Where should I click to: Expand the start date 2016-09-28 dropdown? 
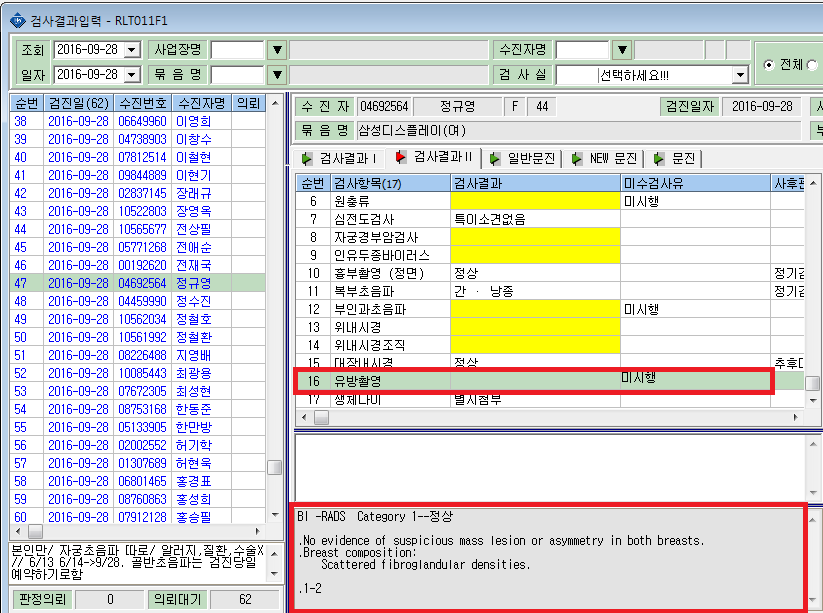[x=132, y=50]
